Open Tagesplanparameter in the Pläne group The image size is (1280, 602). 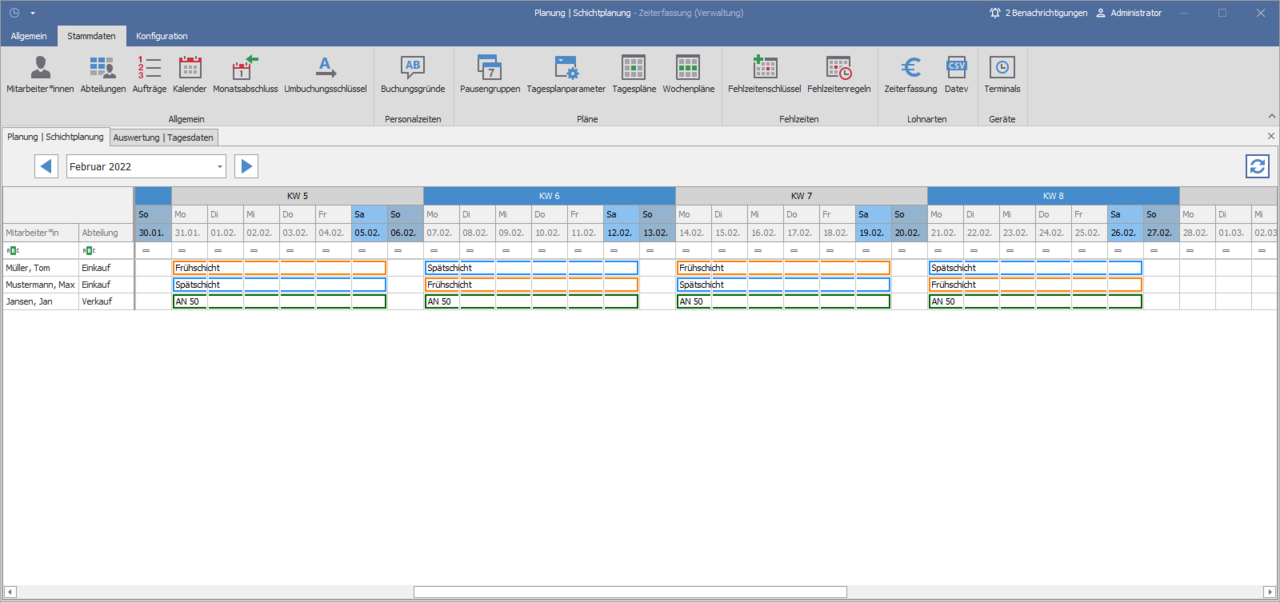point(566,75)
